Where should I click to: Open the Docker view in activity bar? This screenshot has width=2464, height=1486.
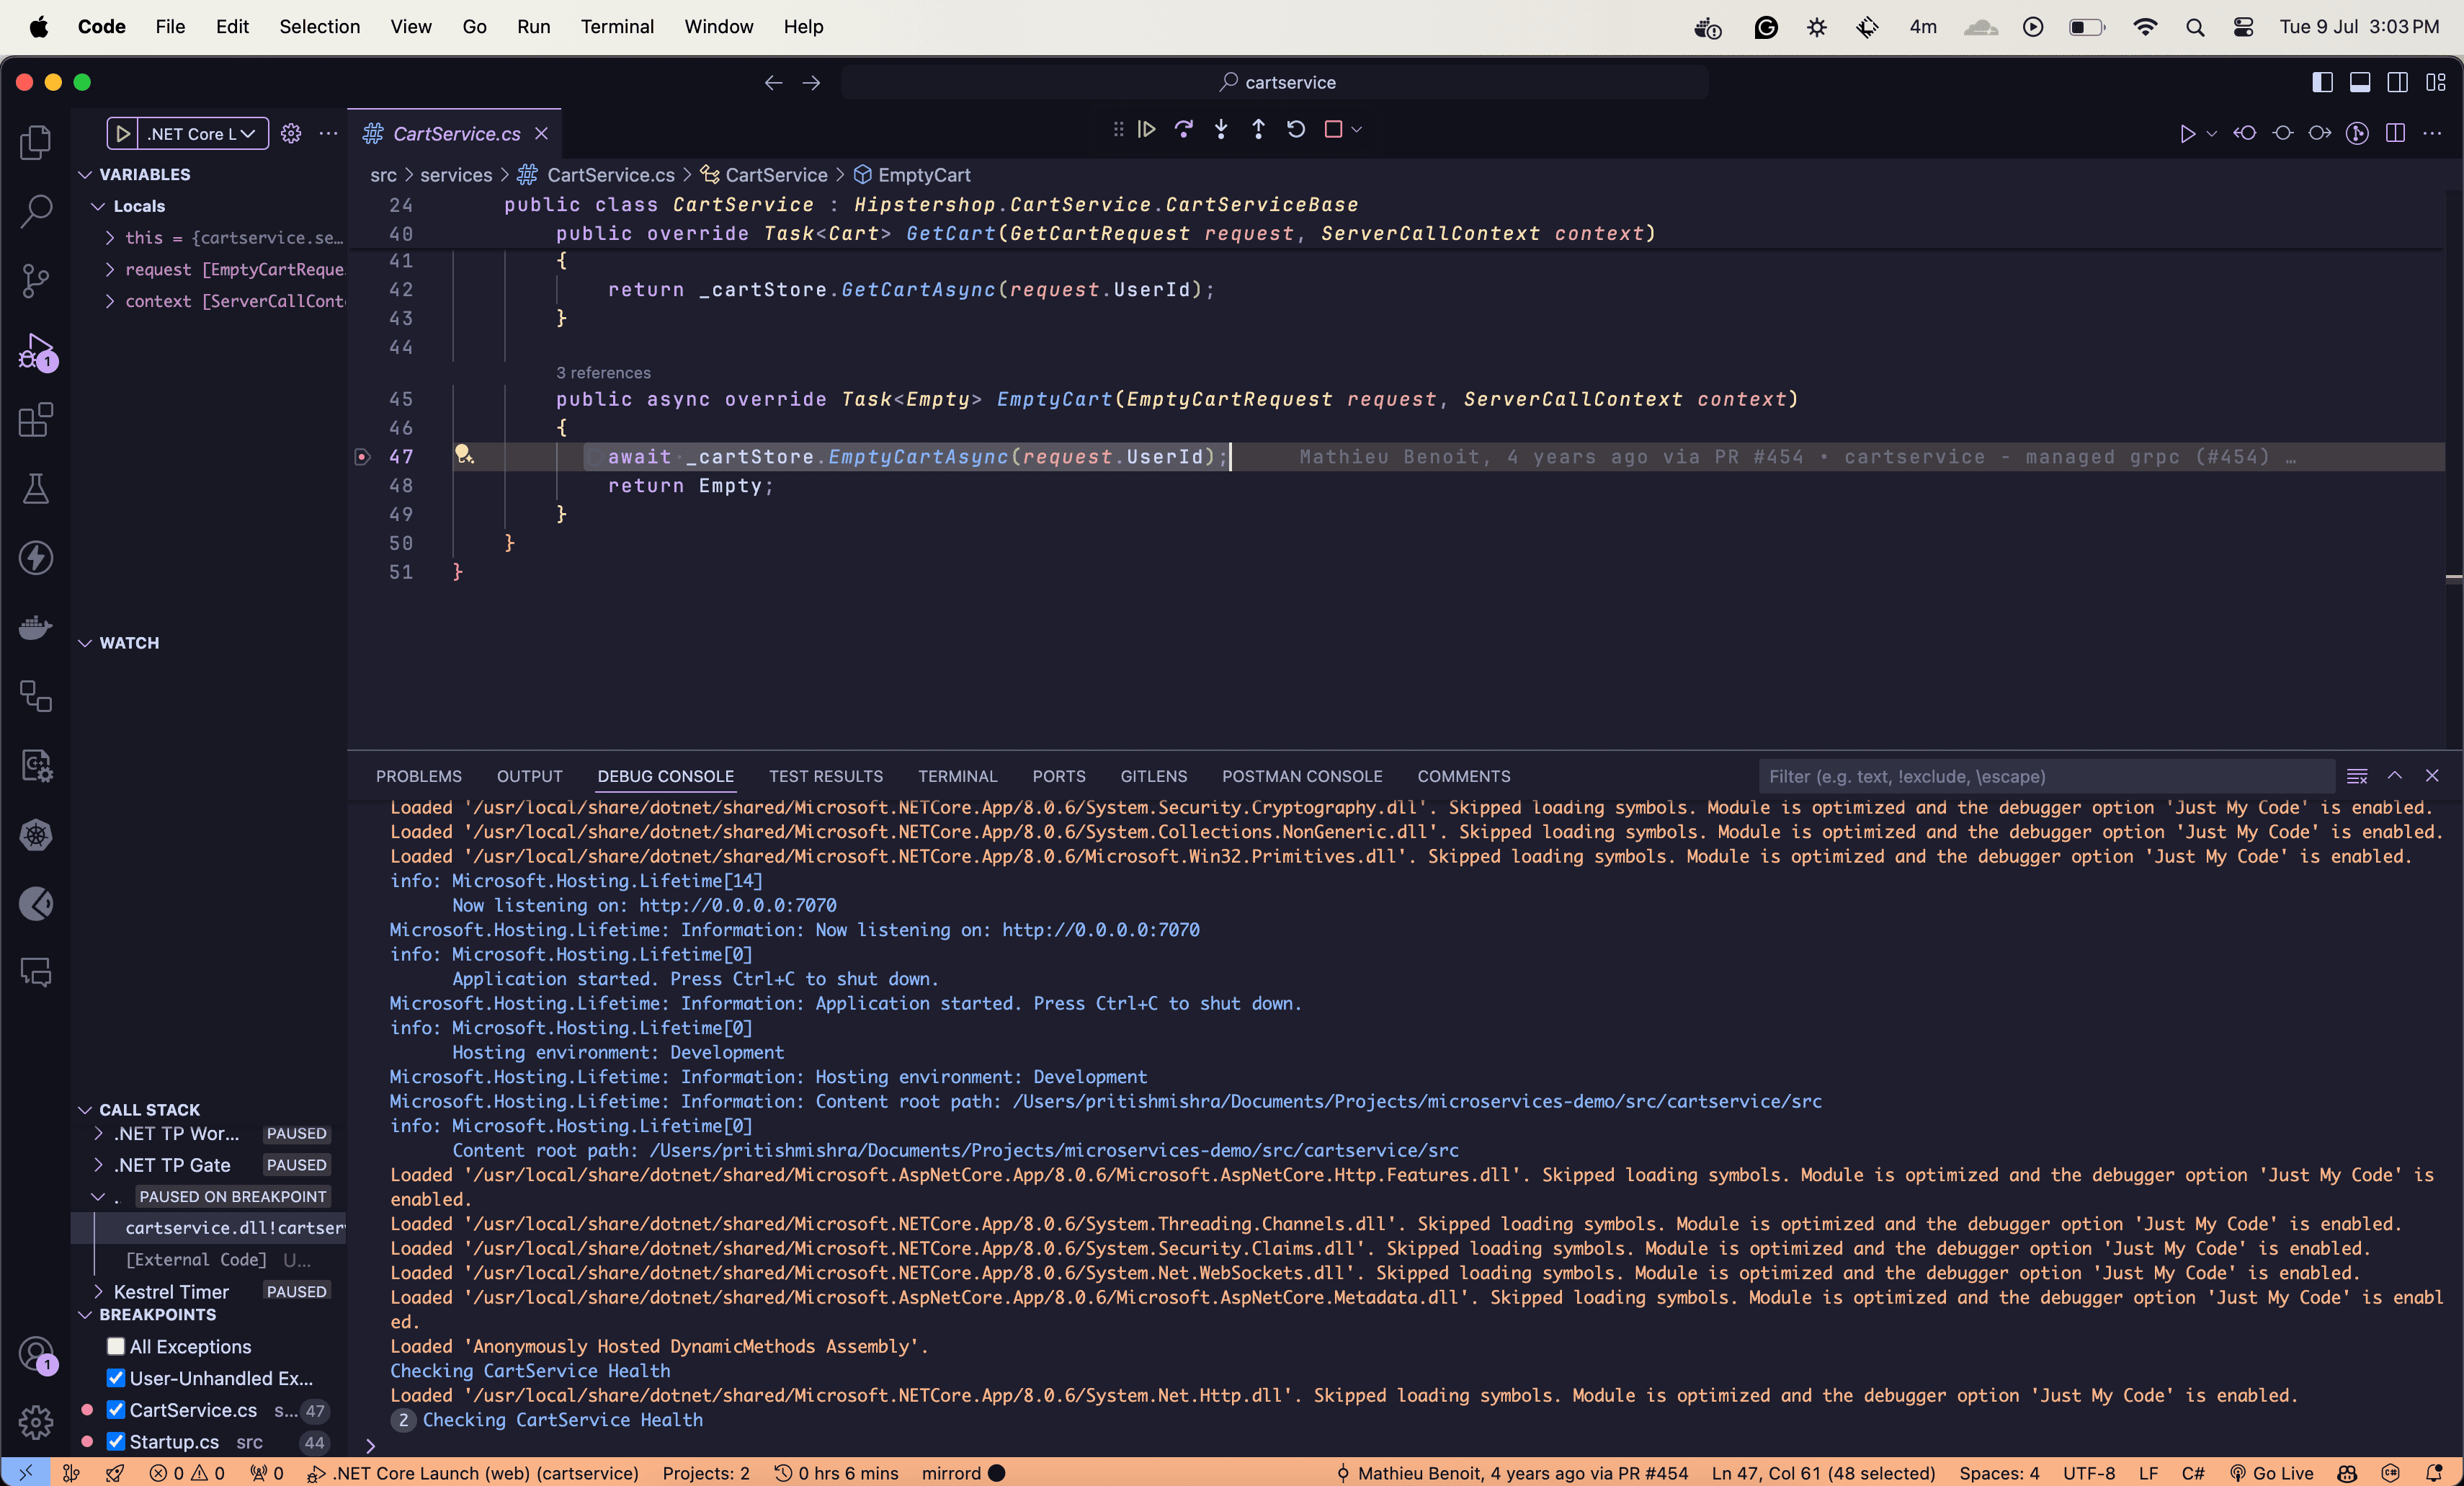tap(36, 627)
